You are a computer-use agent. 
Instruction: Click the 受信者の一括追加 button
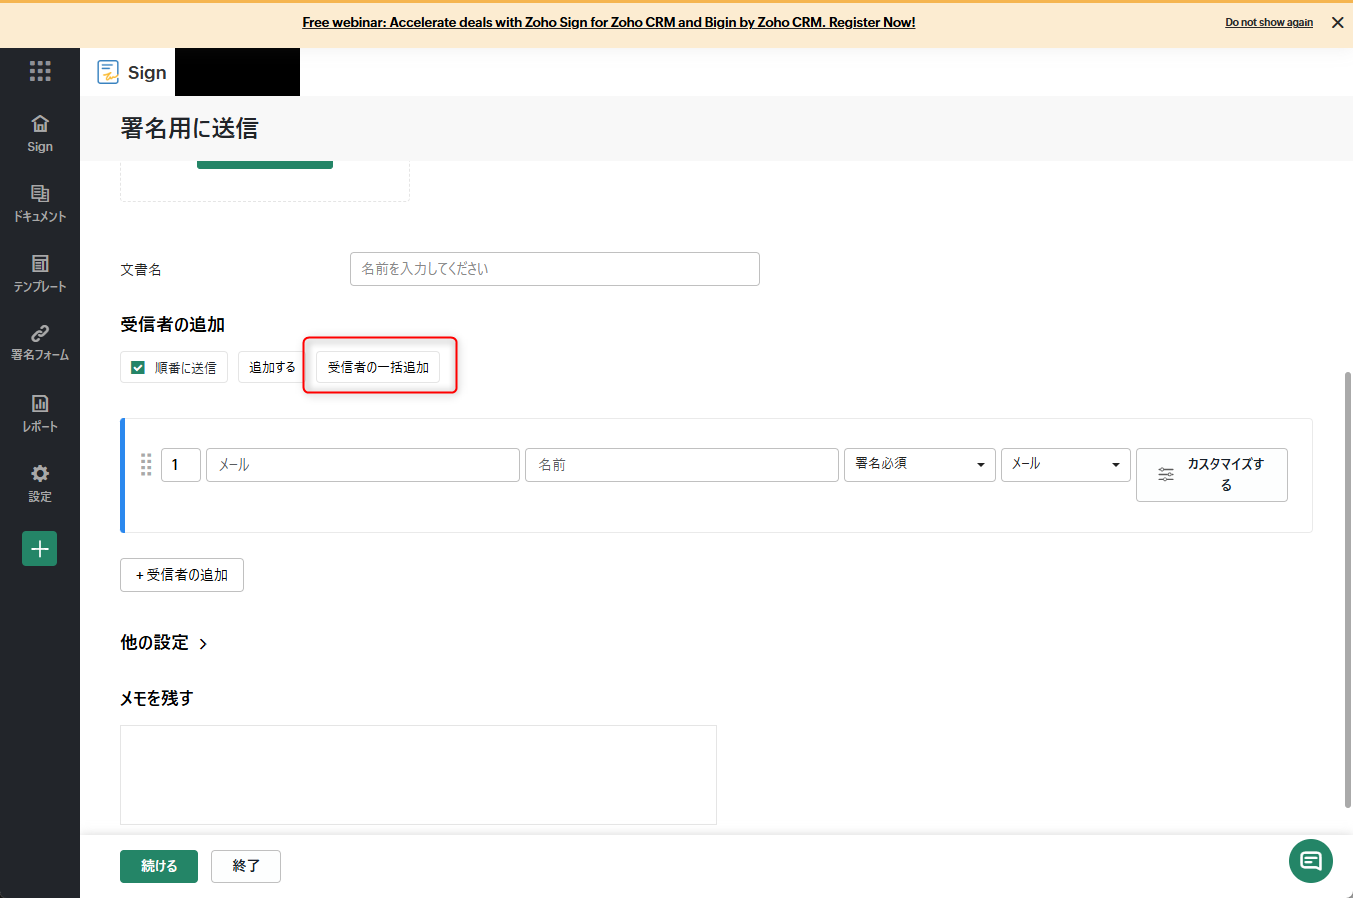click(x=378, y=367)
